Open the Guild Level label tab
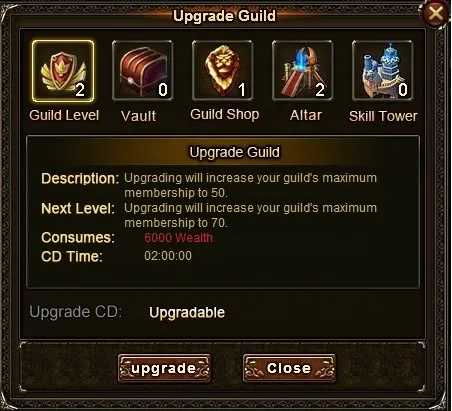 64,115
